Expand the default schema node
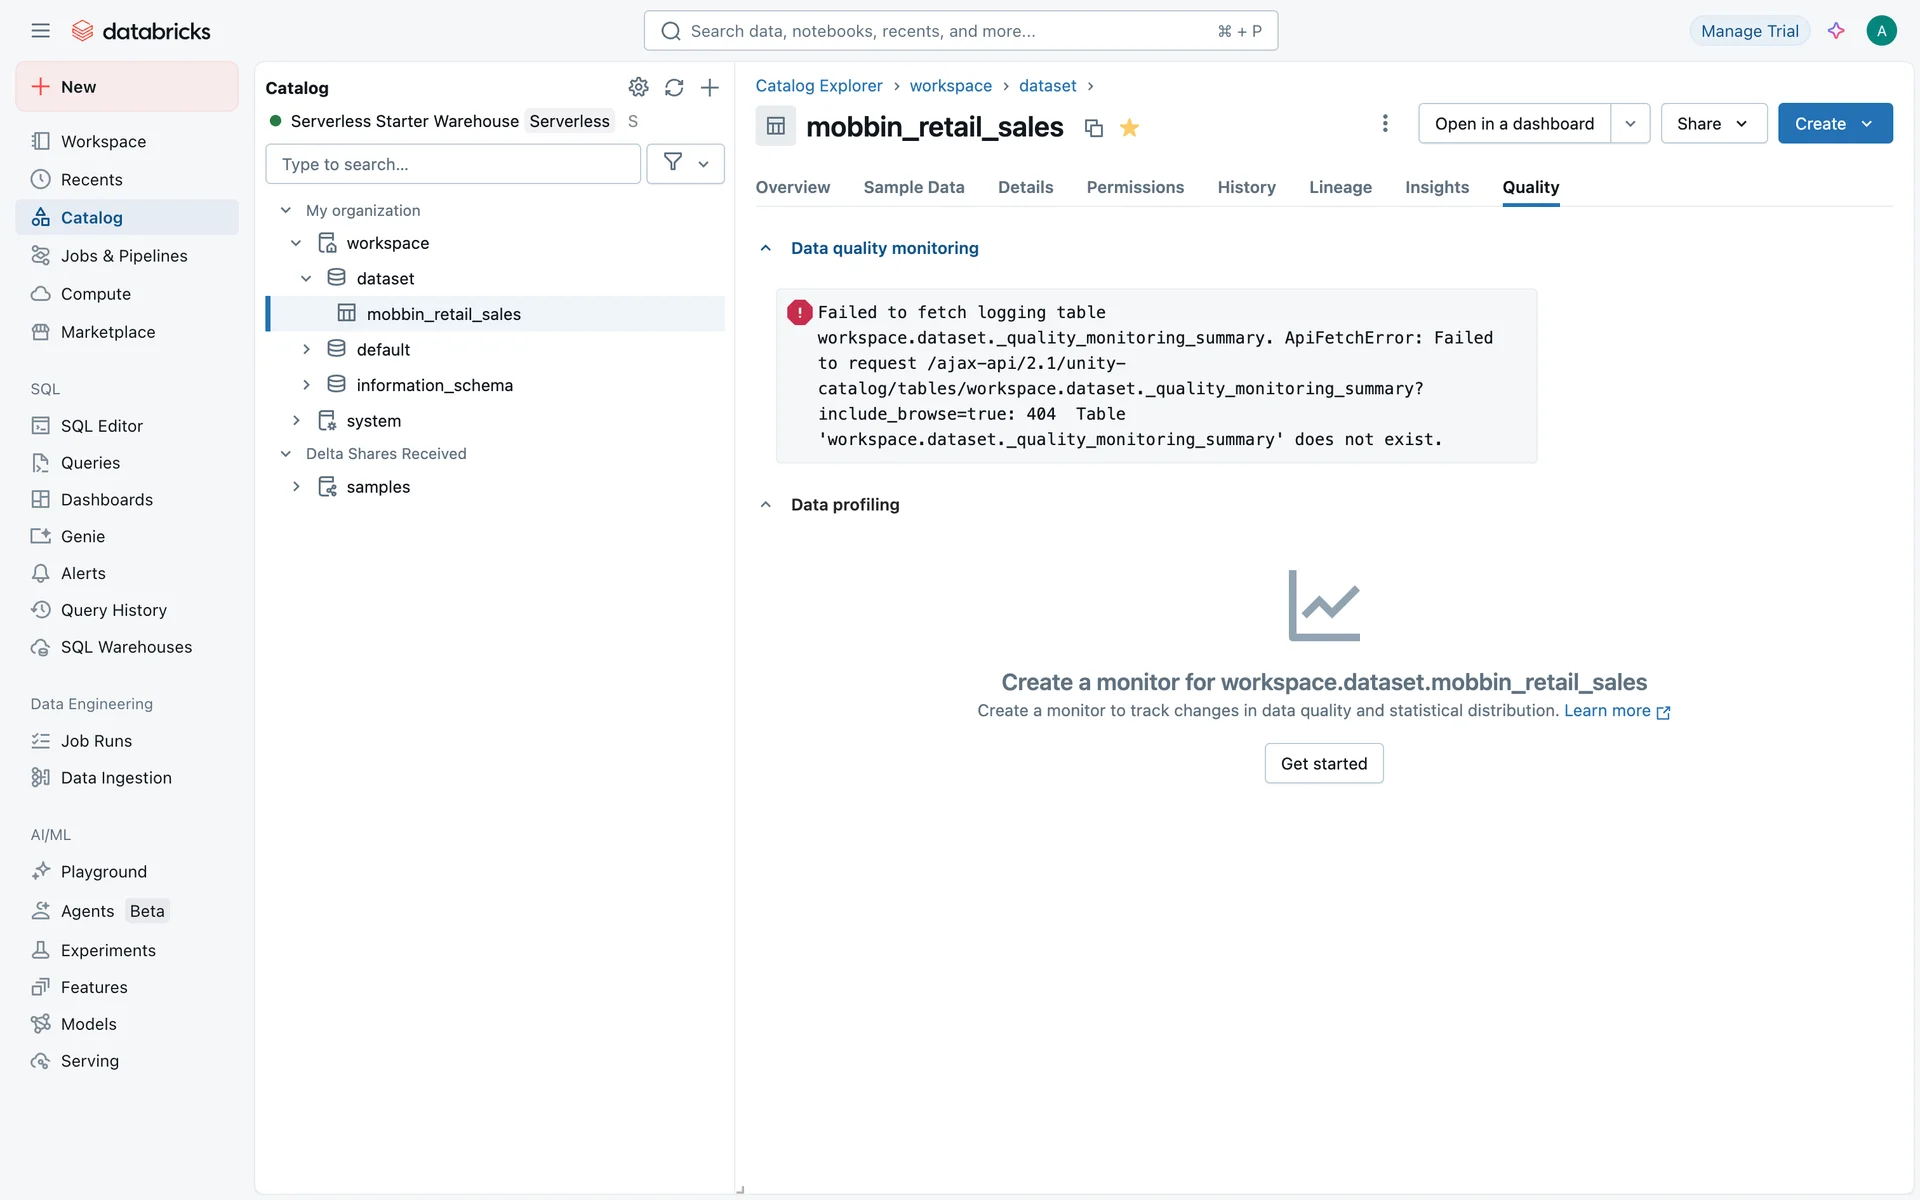 [307, 349]
